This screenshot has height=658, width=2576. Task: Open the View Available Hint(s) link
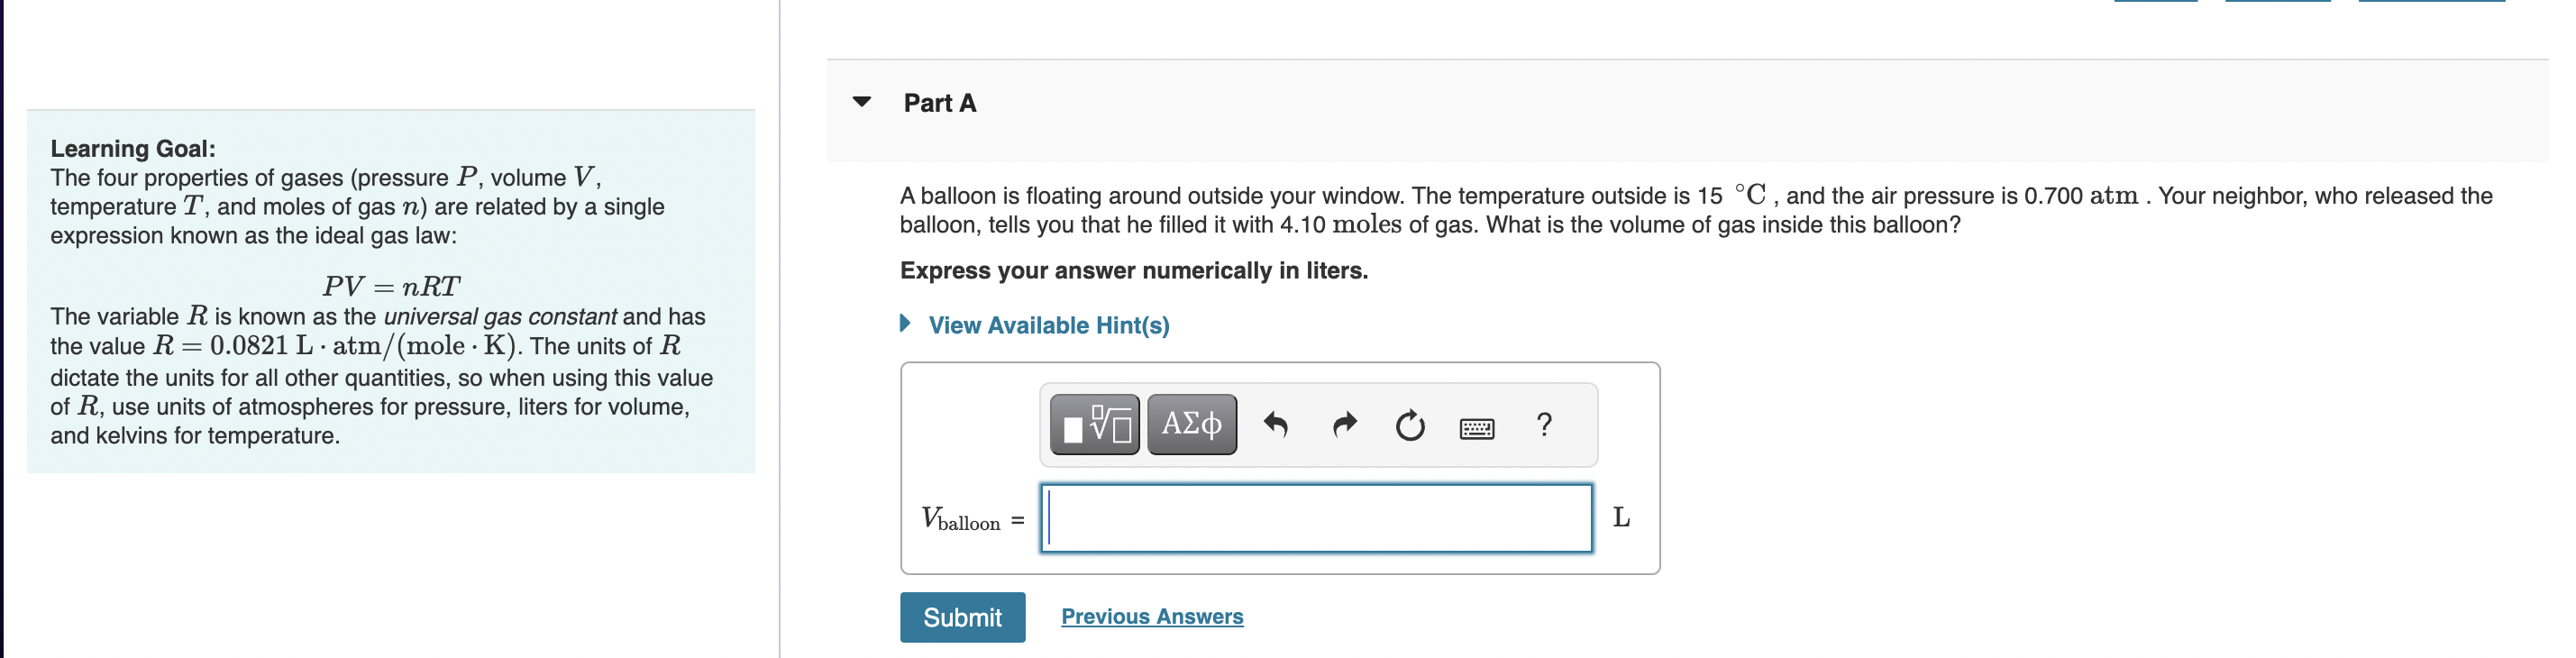tap(1048, 325)
